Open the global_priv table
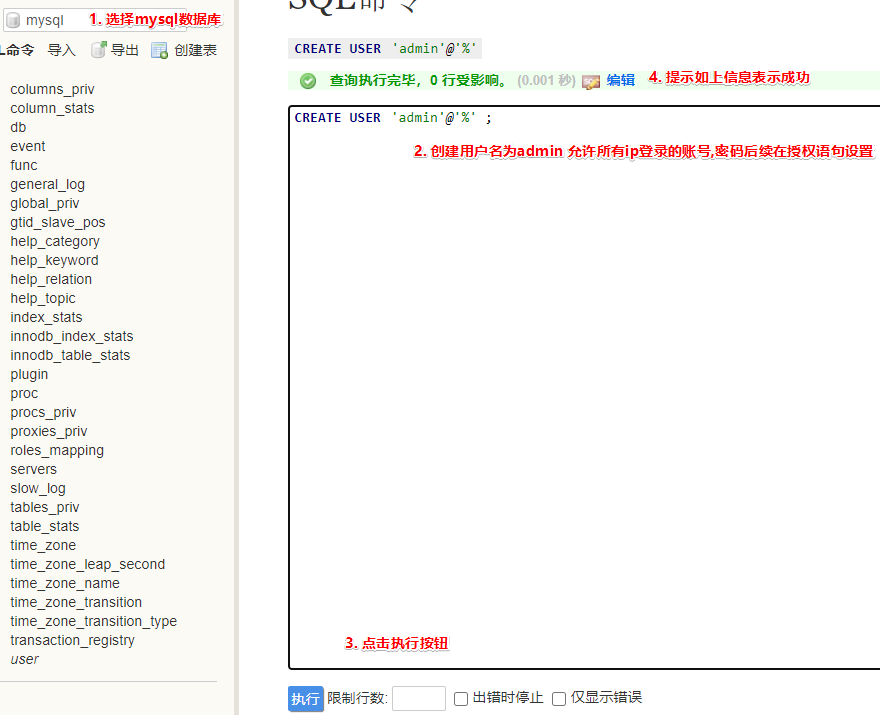 [45, 204]
